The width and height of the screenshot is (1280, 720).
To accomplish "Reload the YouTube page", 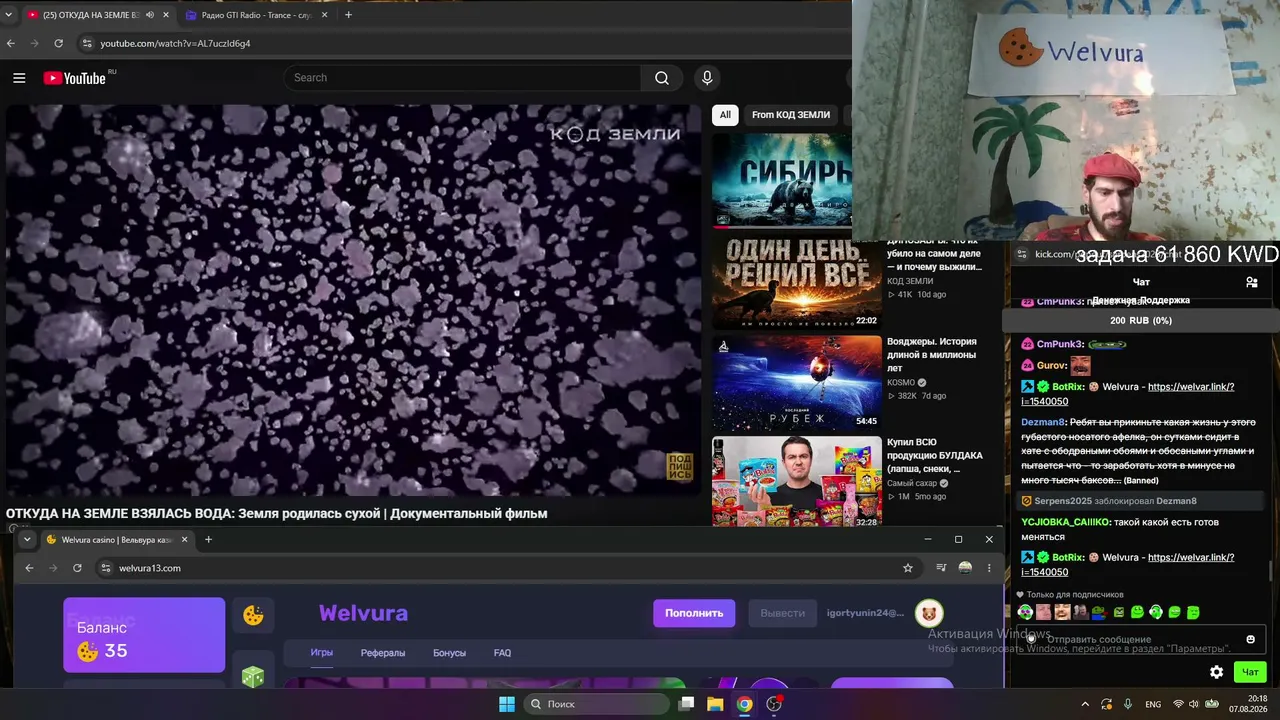I will [x=59, y=43].
